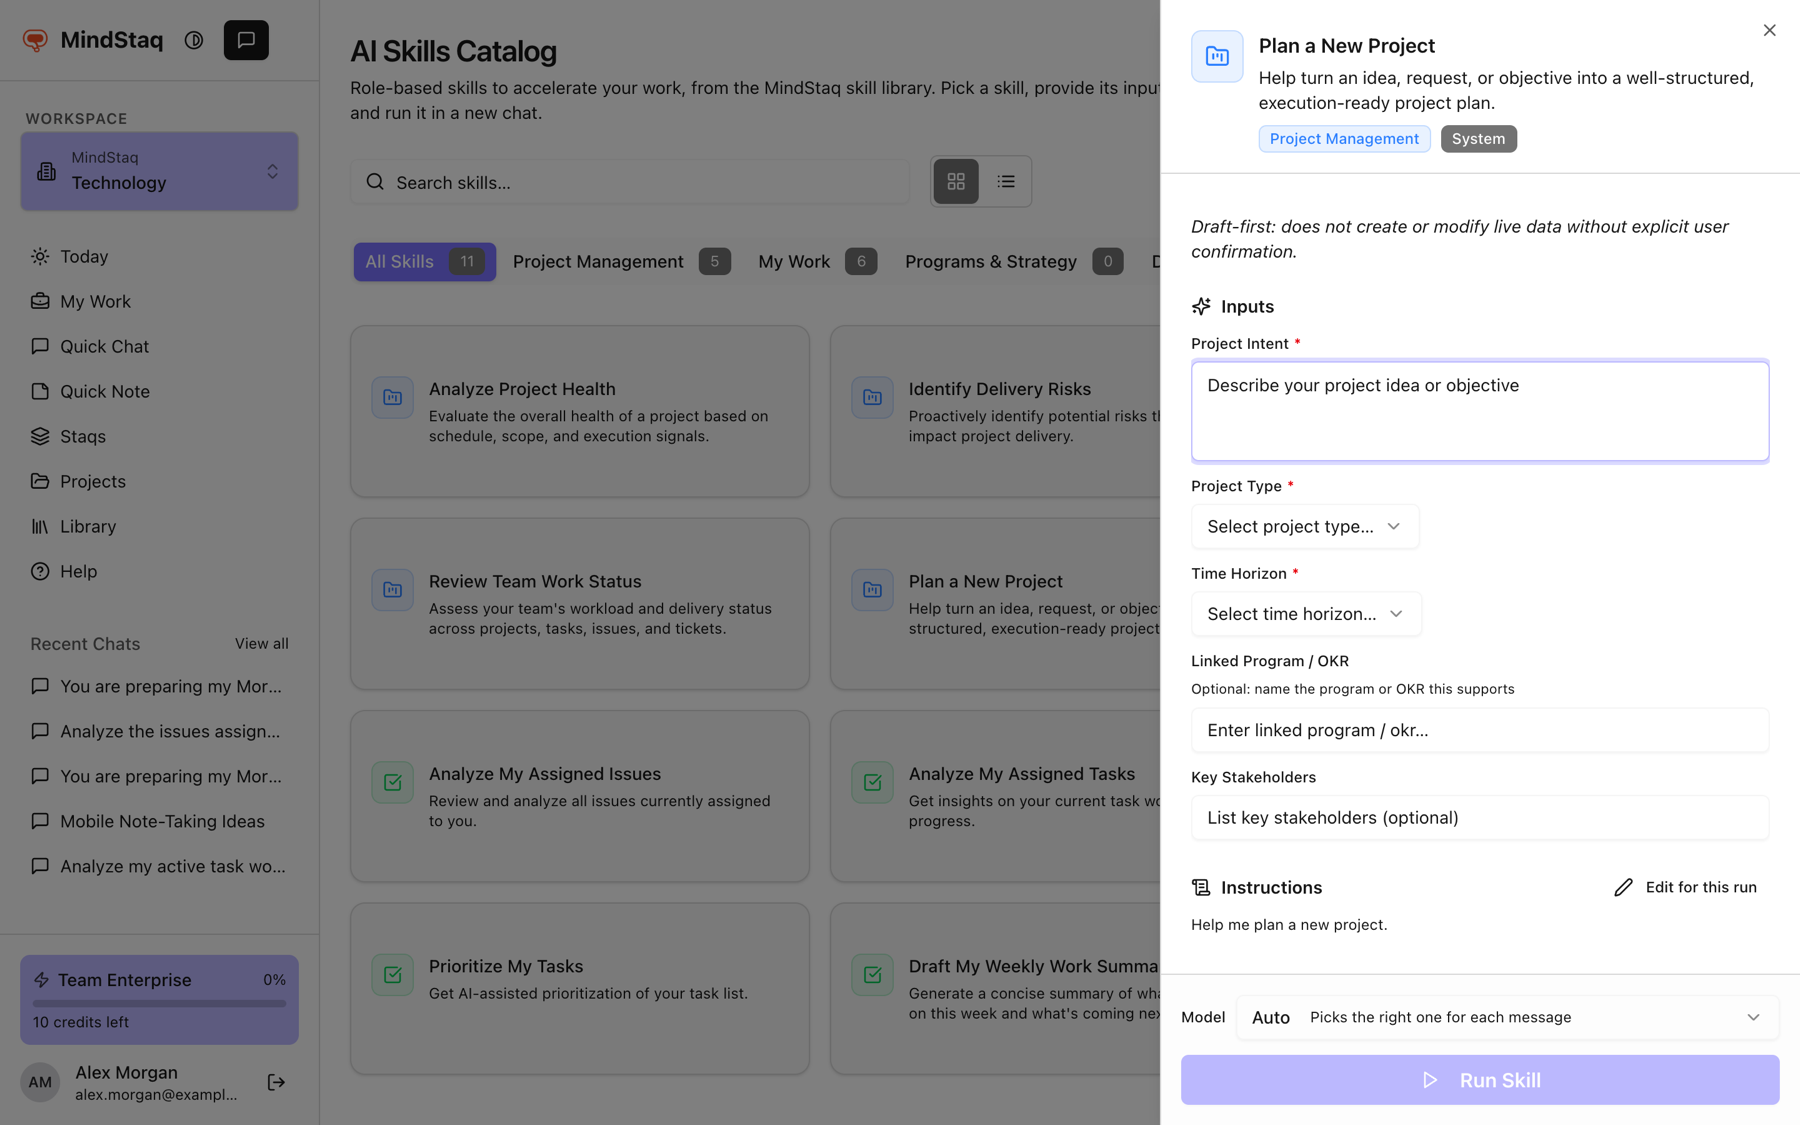Expand the MindStaq Technology workspace switcher
Image resolution: width=1800 pixels, height=1125 pixels.
point(160,171)
